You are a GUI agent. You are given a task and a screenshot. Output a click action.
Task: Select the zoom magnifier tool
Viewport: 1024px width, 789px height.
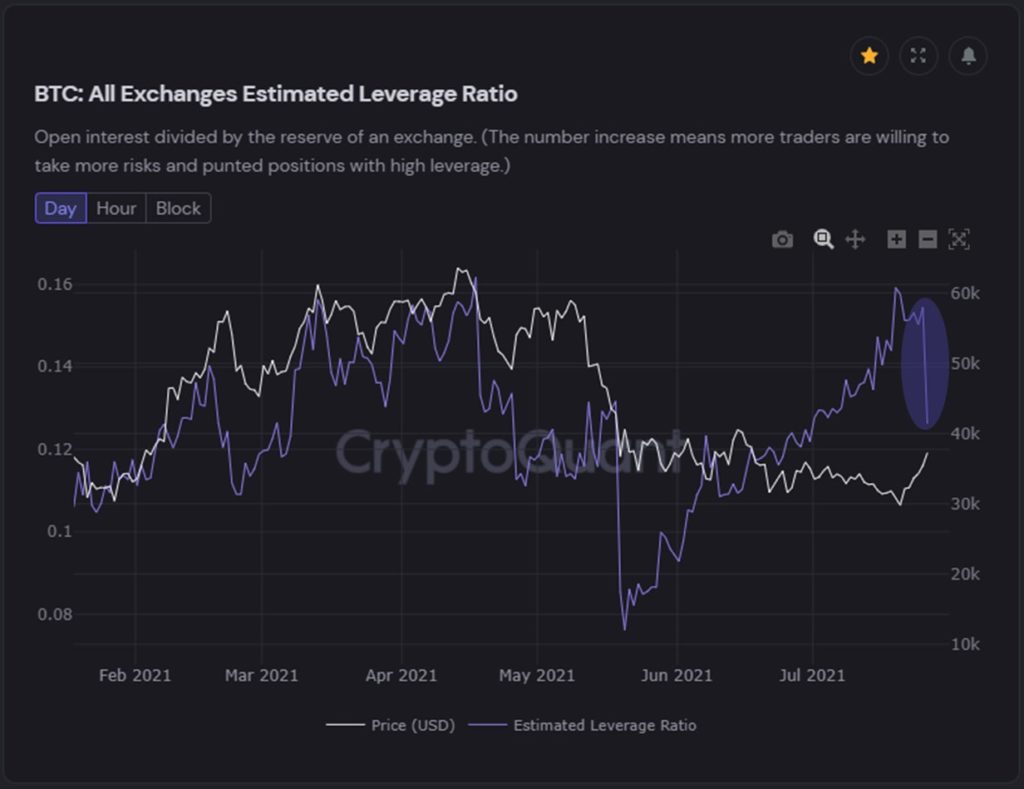click(822, 239)
